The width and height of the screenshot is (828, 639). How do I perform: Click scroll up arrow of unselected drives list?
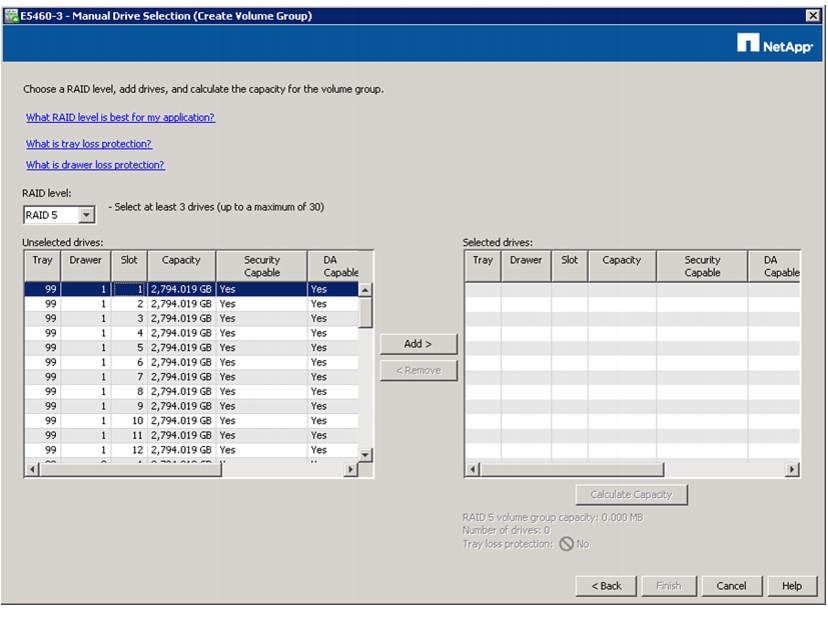(365, 289)
